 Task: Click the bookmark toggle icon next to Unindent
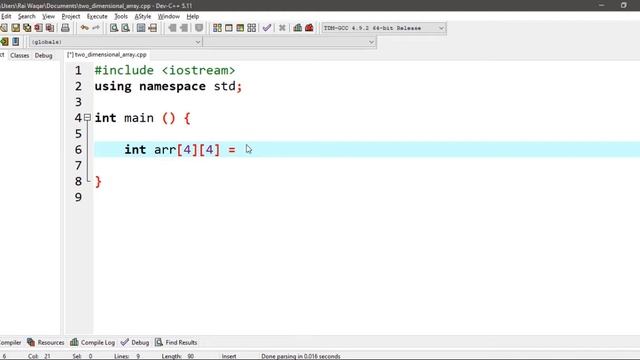[199, 28]
